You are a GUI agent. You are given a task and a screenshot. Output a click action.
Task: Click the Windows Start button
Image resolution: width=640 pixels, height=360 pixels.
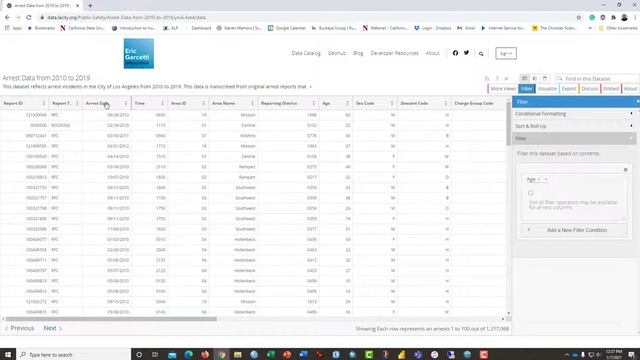pos(8,354)
